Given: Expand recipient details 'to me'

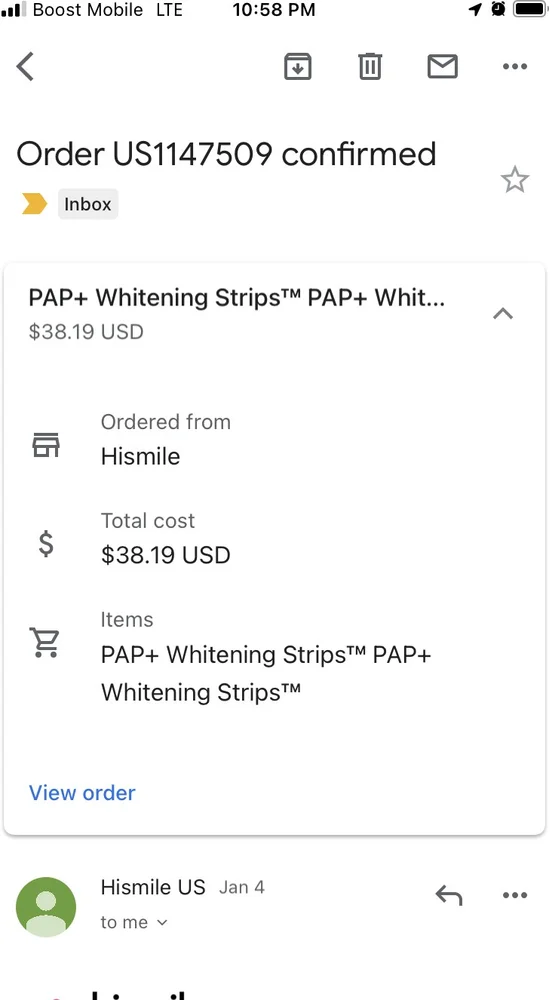Looking at the screenshot, I should point(134,922).
